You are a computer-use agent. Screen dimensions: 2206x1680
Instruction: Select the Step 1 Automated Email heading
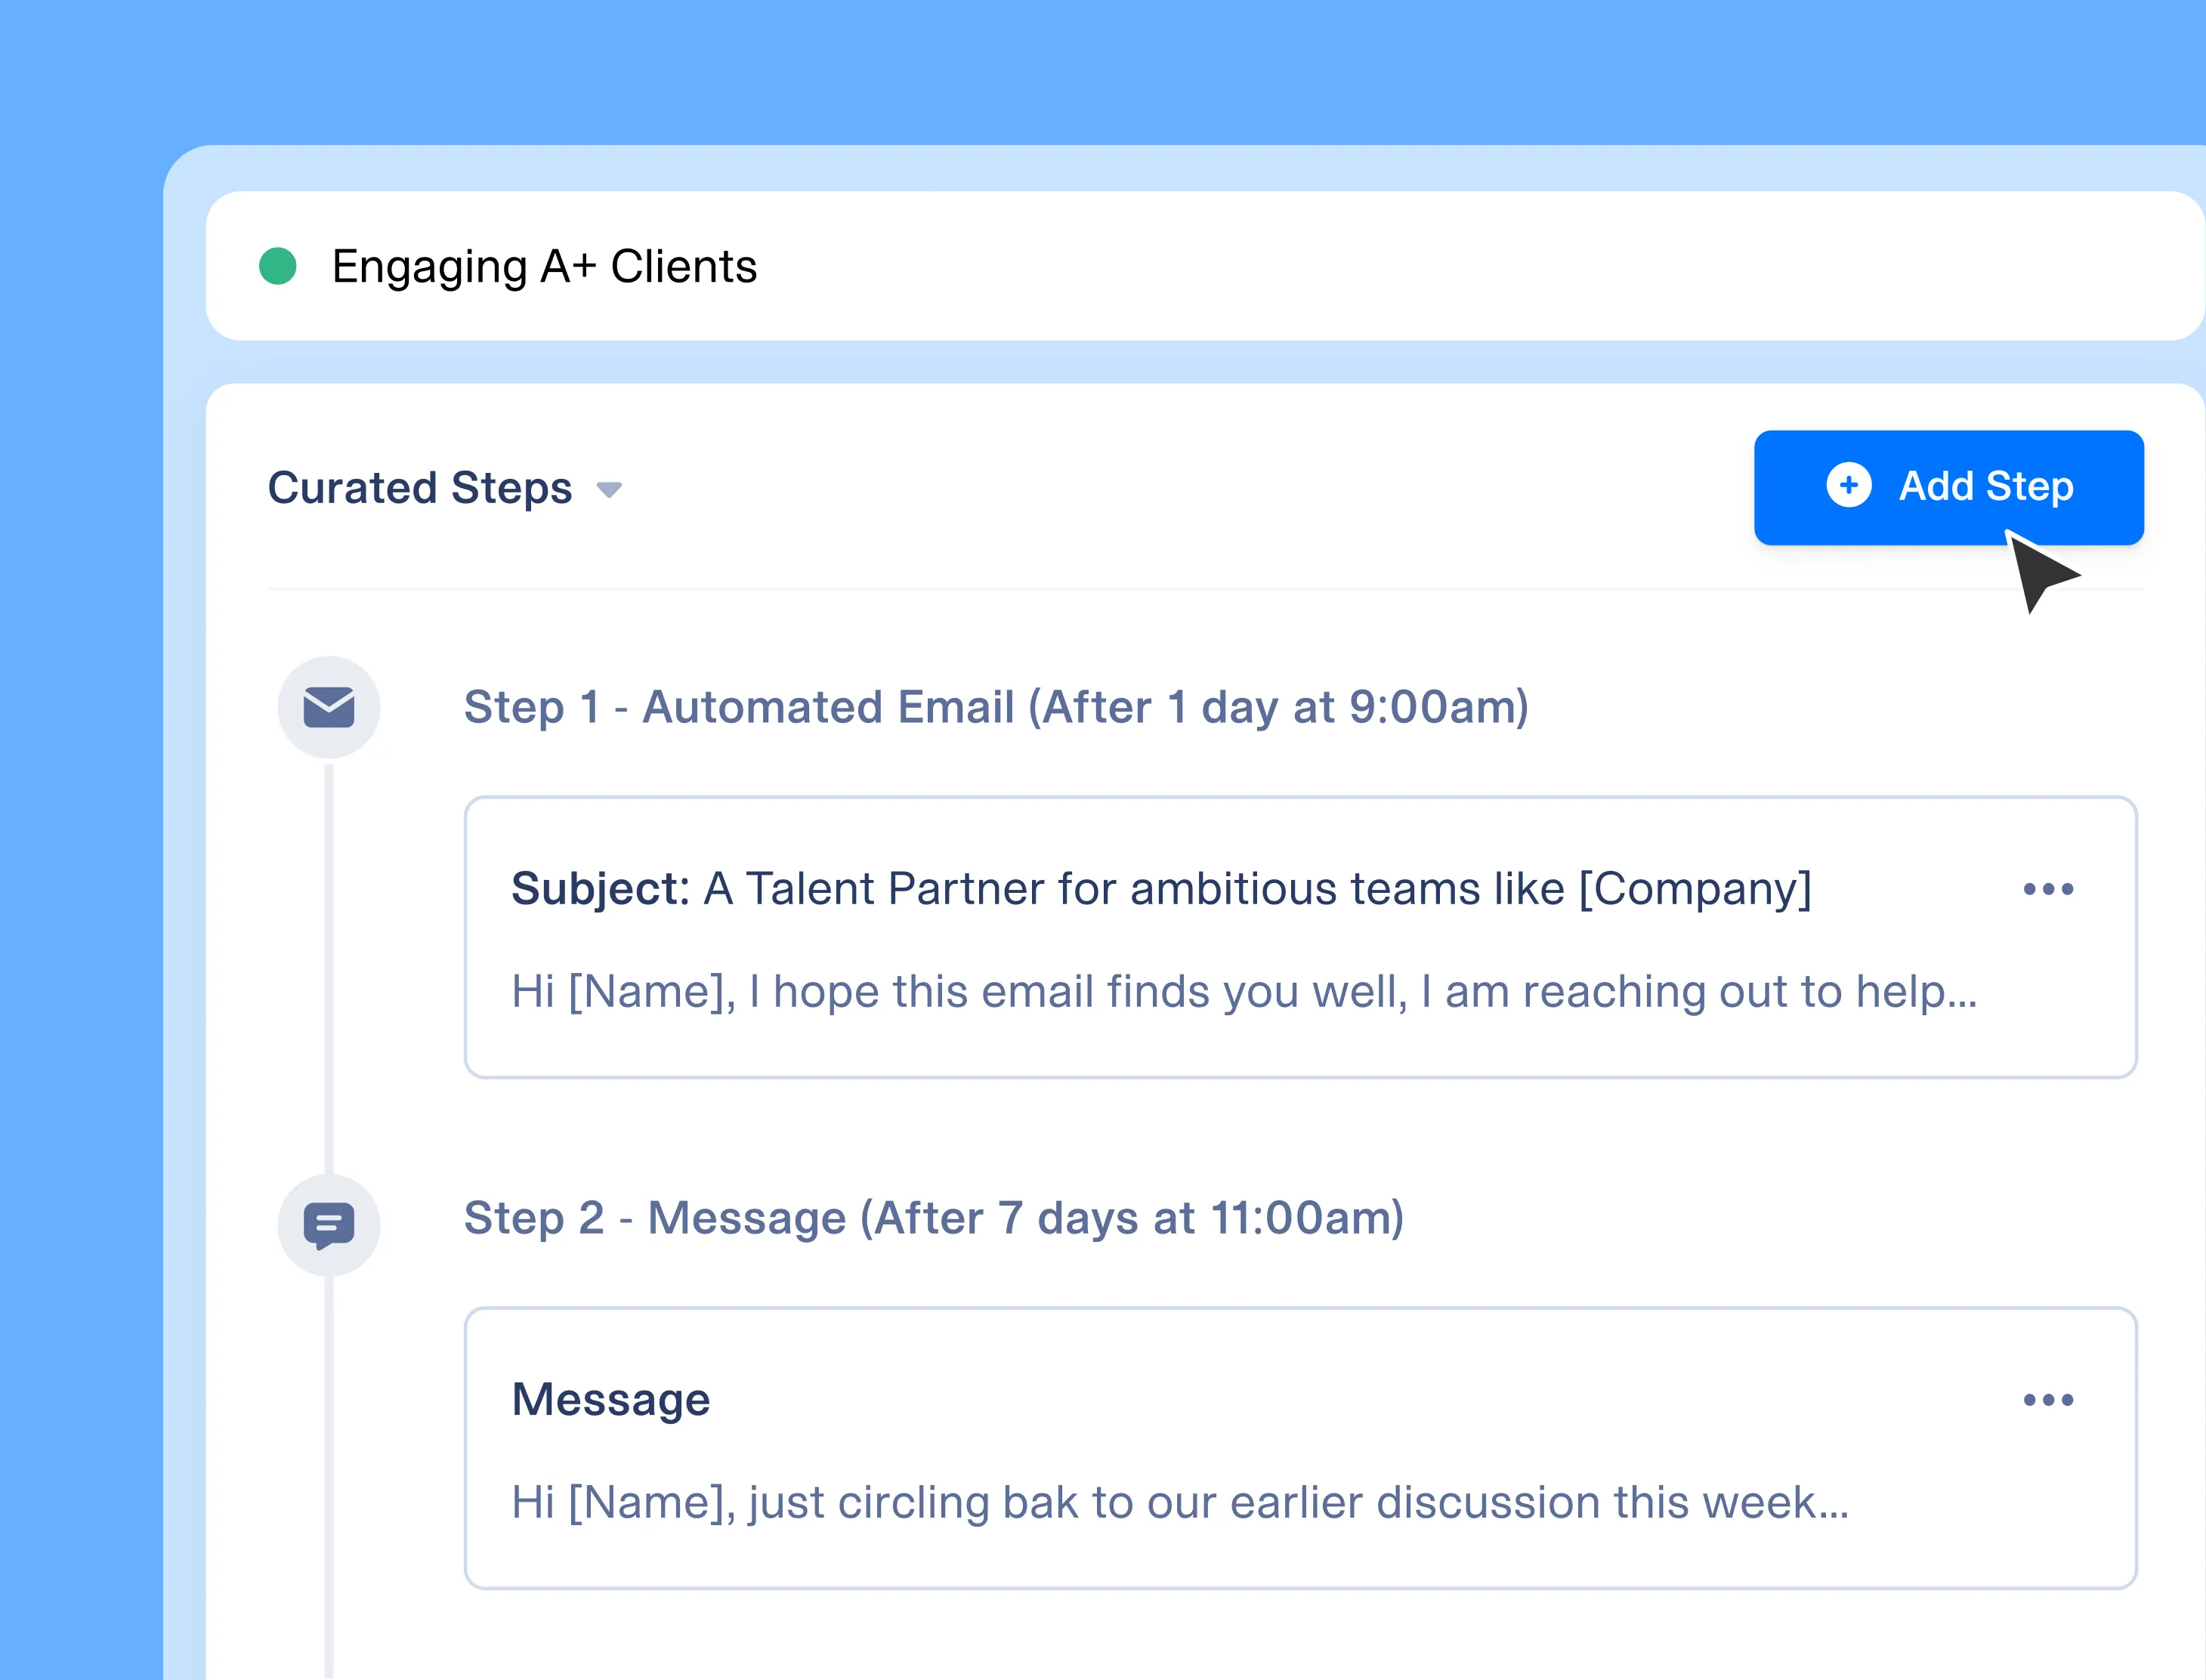coord(995,707)
